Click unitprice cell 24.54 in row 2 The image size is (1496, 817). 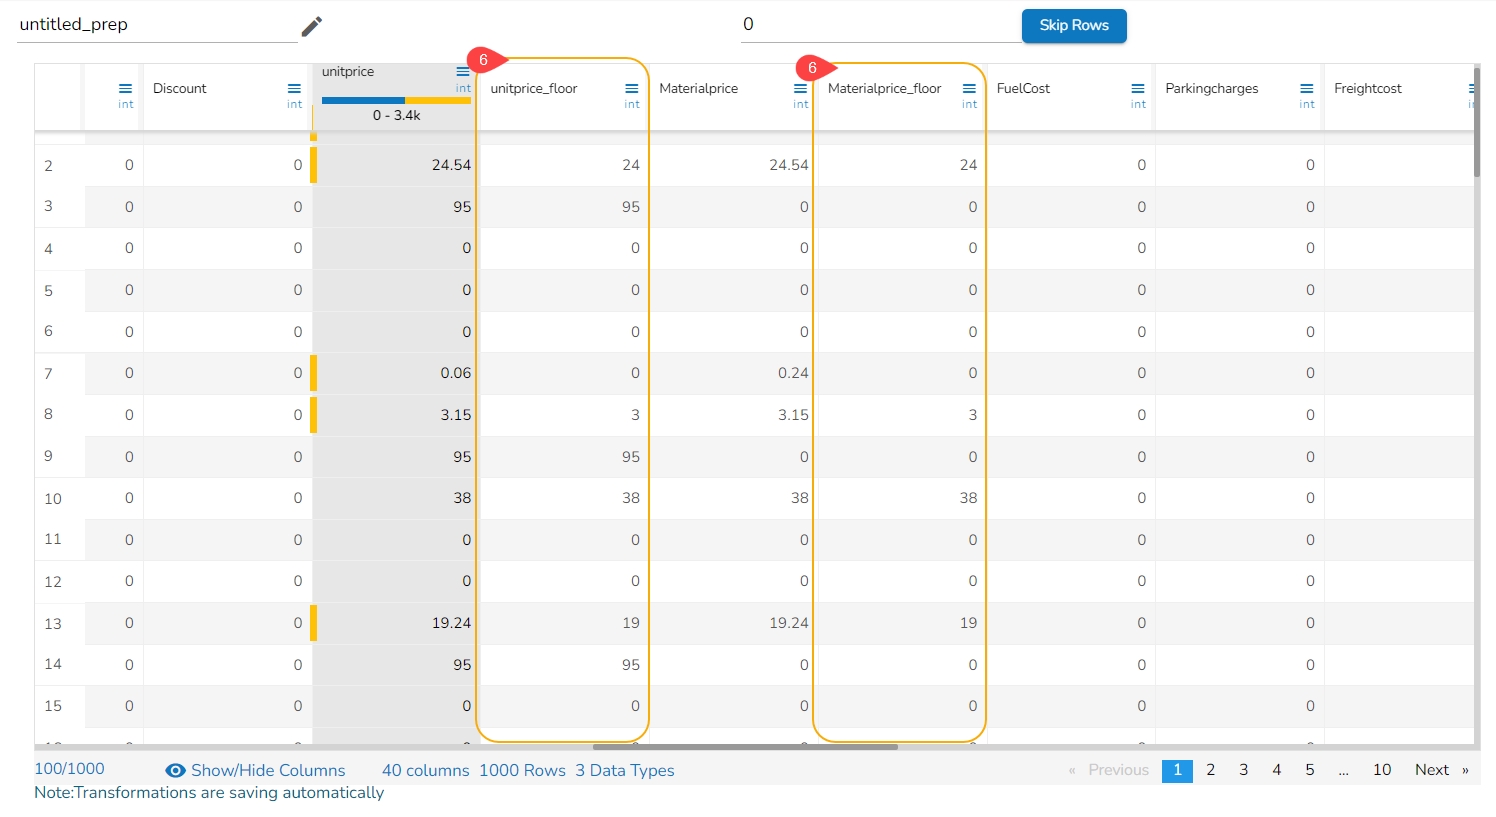[396, 165]
